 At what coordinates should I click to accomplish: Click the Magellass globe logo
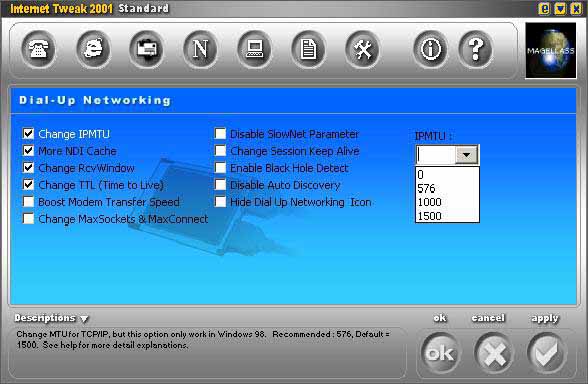(x=550, y=50)
